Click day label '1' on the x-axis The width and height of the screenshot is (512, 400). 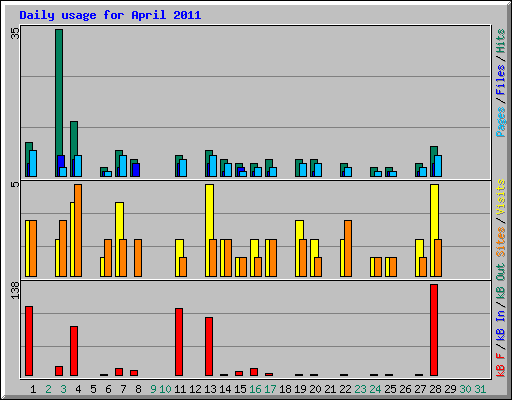(33, 389)
